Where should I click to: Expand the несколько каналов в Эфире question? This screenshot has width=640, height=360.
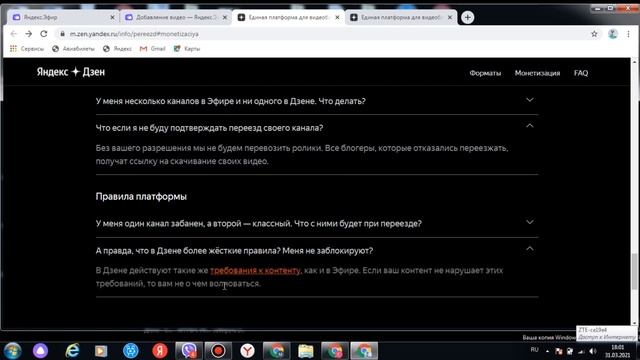click(x=529, y=100)
